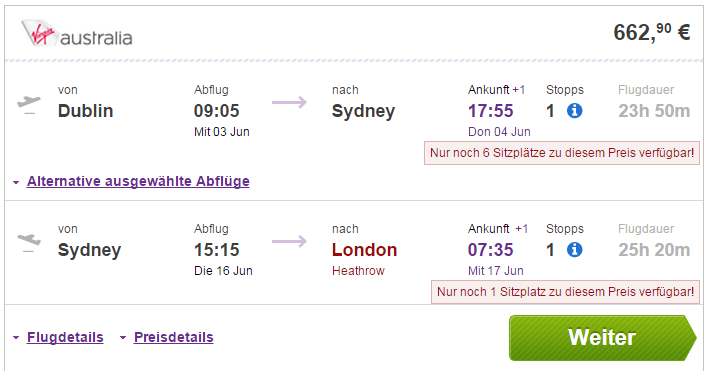708x371 pixels.
Task: Click the small triangle before Flugdetails
Action: pos(16,338)
